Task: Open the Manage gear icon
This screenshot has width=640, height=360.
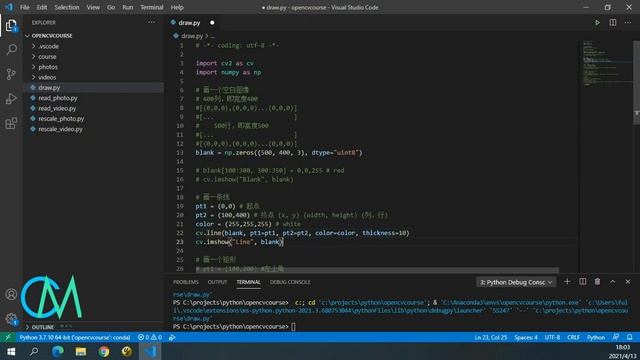Action: (11, 319)
